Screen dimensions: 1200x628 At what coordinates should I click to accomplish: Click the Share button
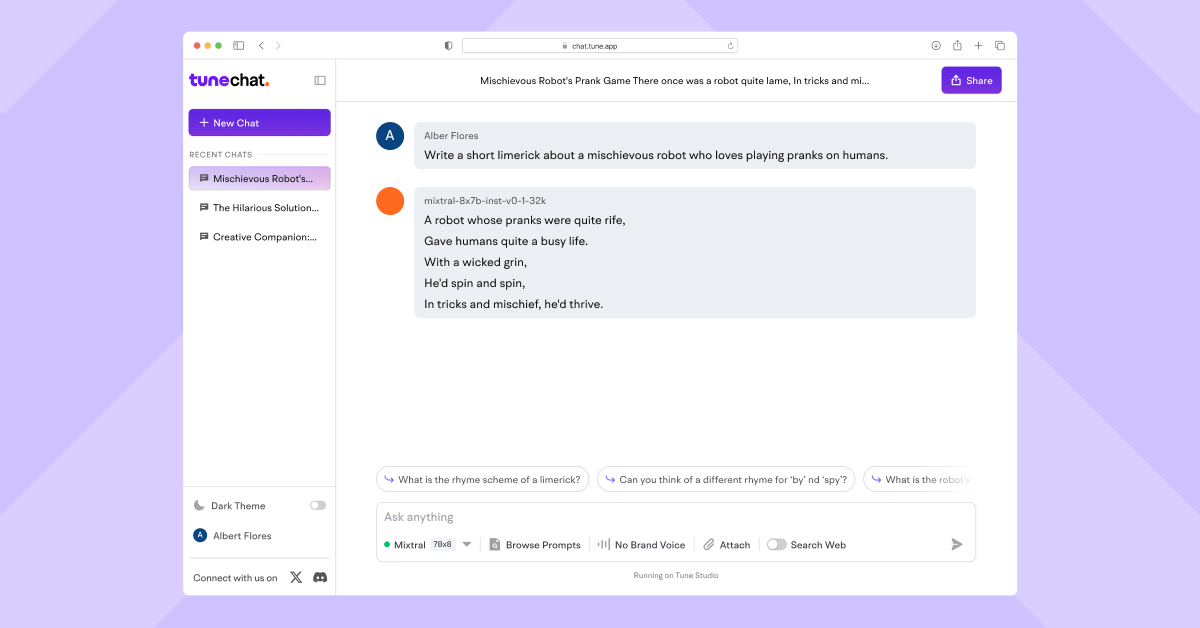(970, 80)
